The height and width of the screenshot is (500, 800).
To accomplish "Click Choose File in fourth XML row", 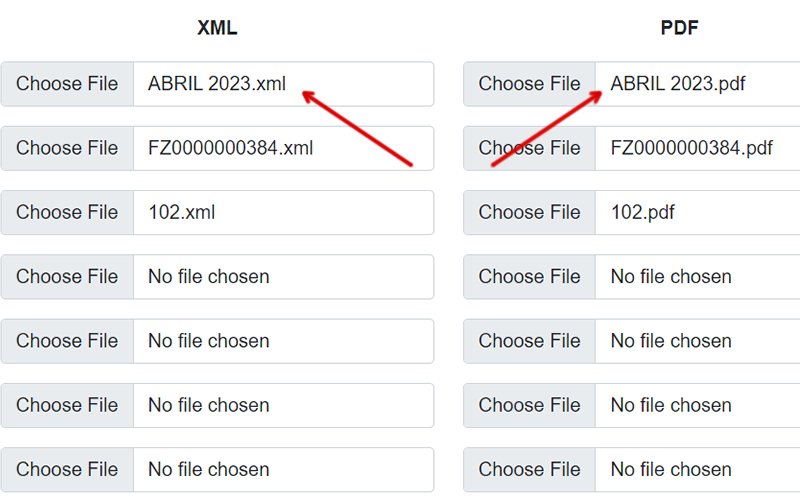I will (x=67, y=276).
